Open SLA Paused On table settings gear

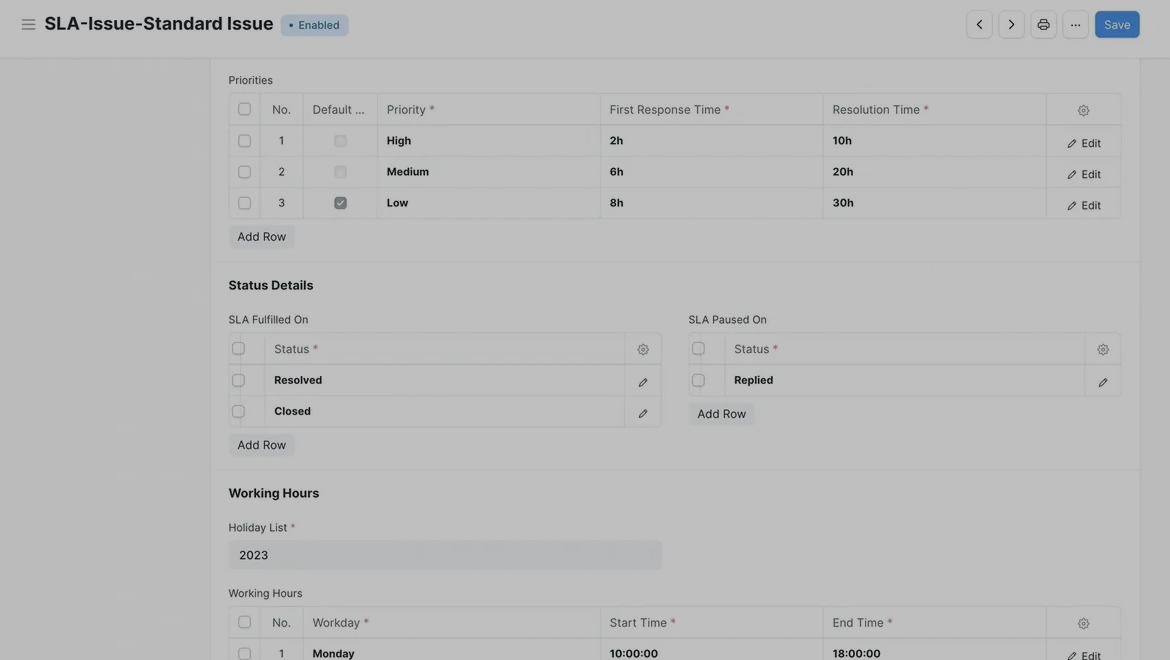pyautogui.click(x=1103, y=349)
